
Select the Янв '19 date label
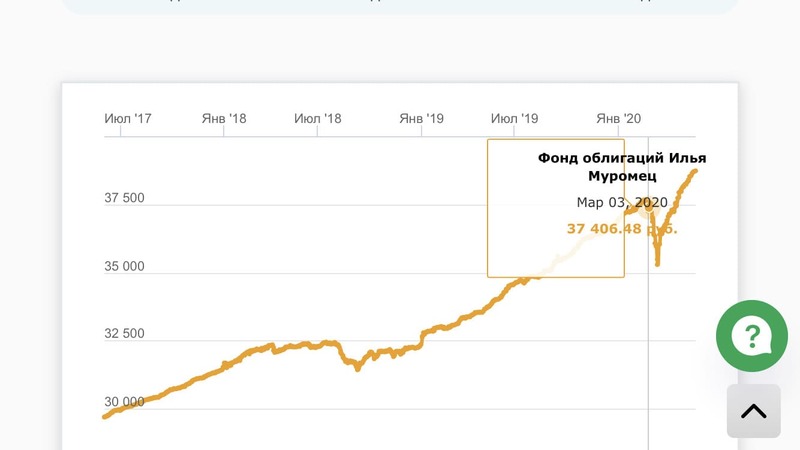421,119
